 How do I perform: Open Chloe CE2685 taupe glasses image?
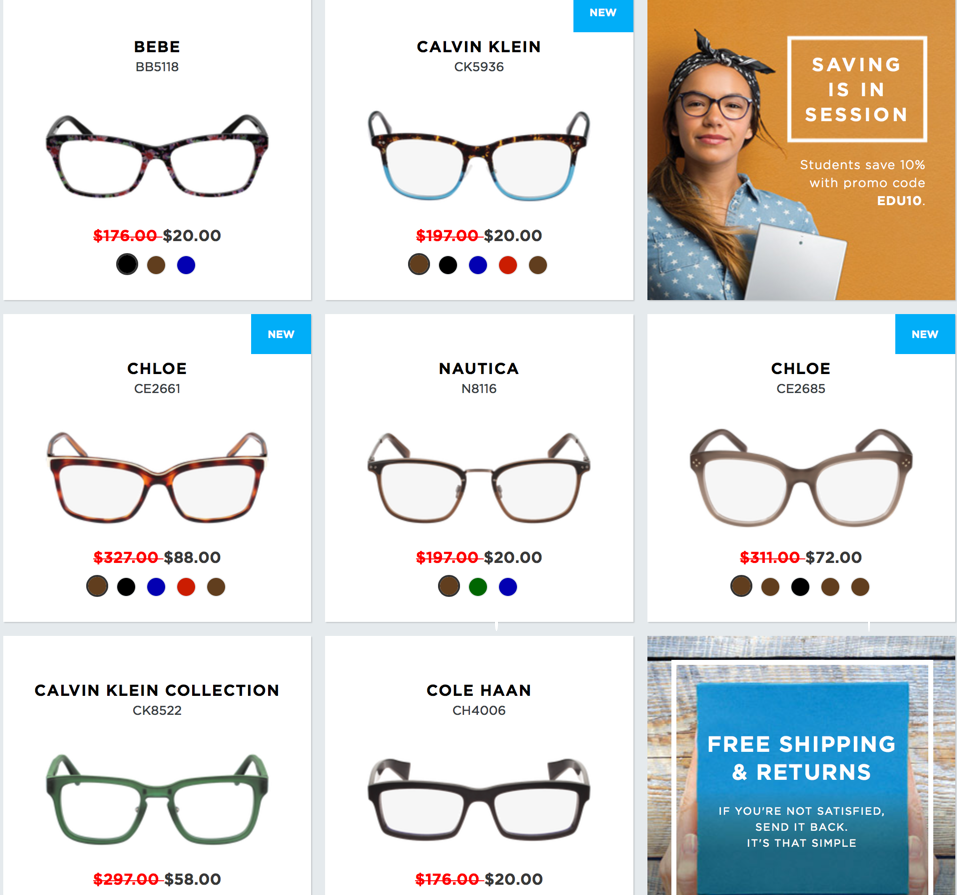tap(801, 477)
